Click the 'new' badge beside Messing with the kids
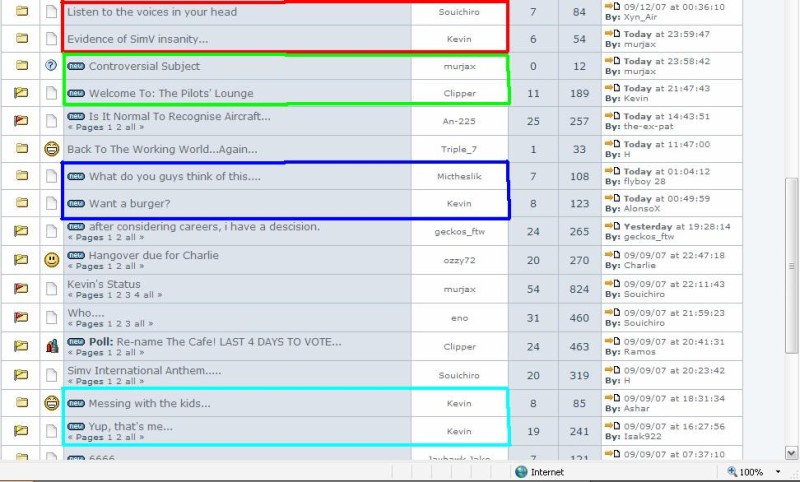800x482 pixels. (76, 403)
